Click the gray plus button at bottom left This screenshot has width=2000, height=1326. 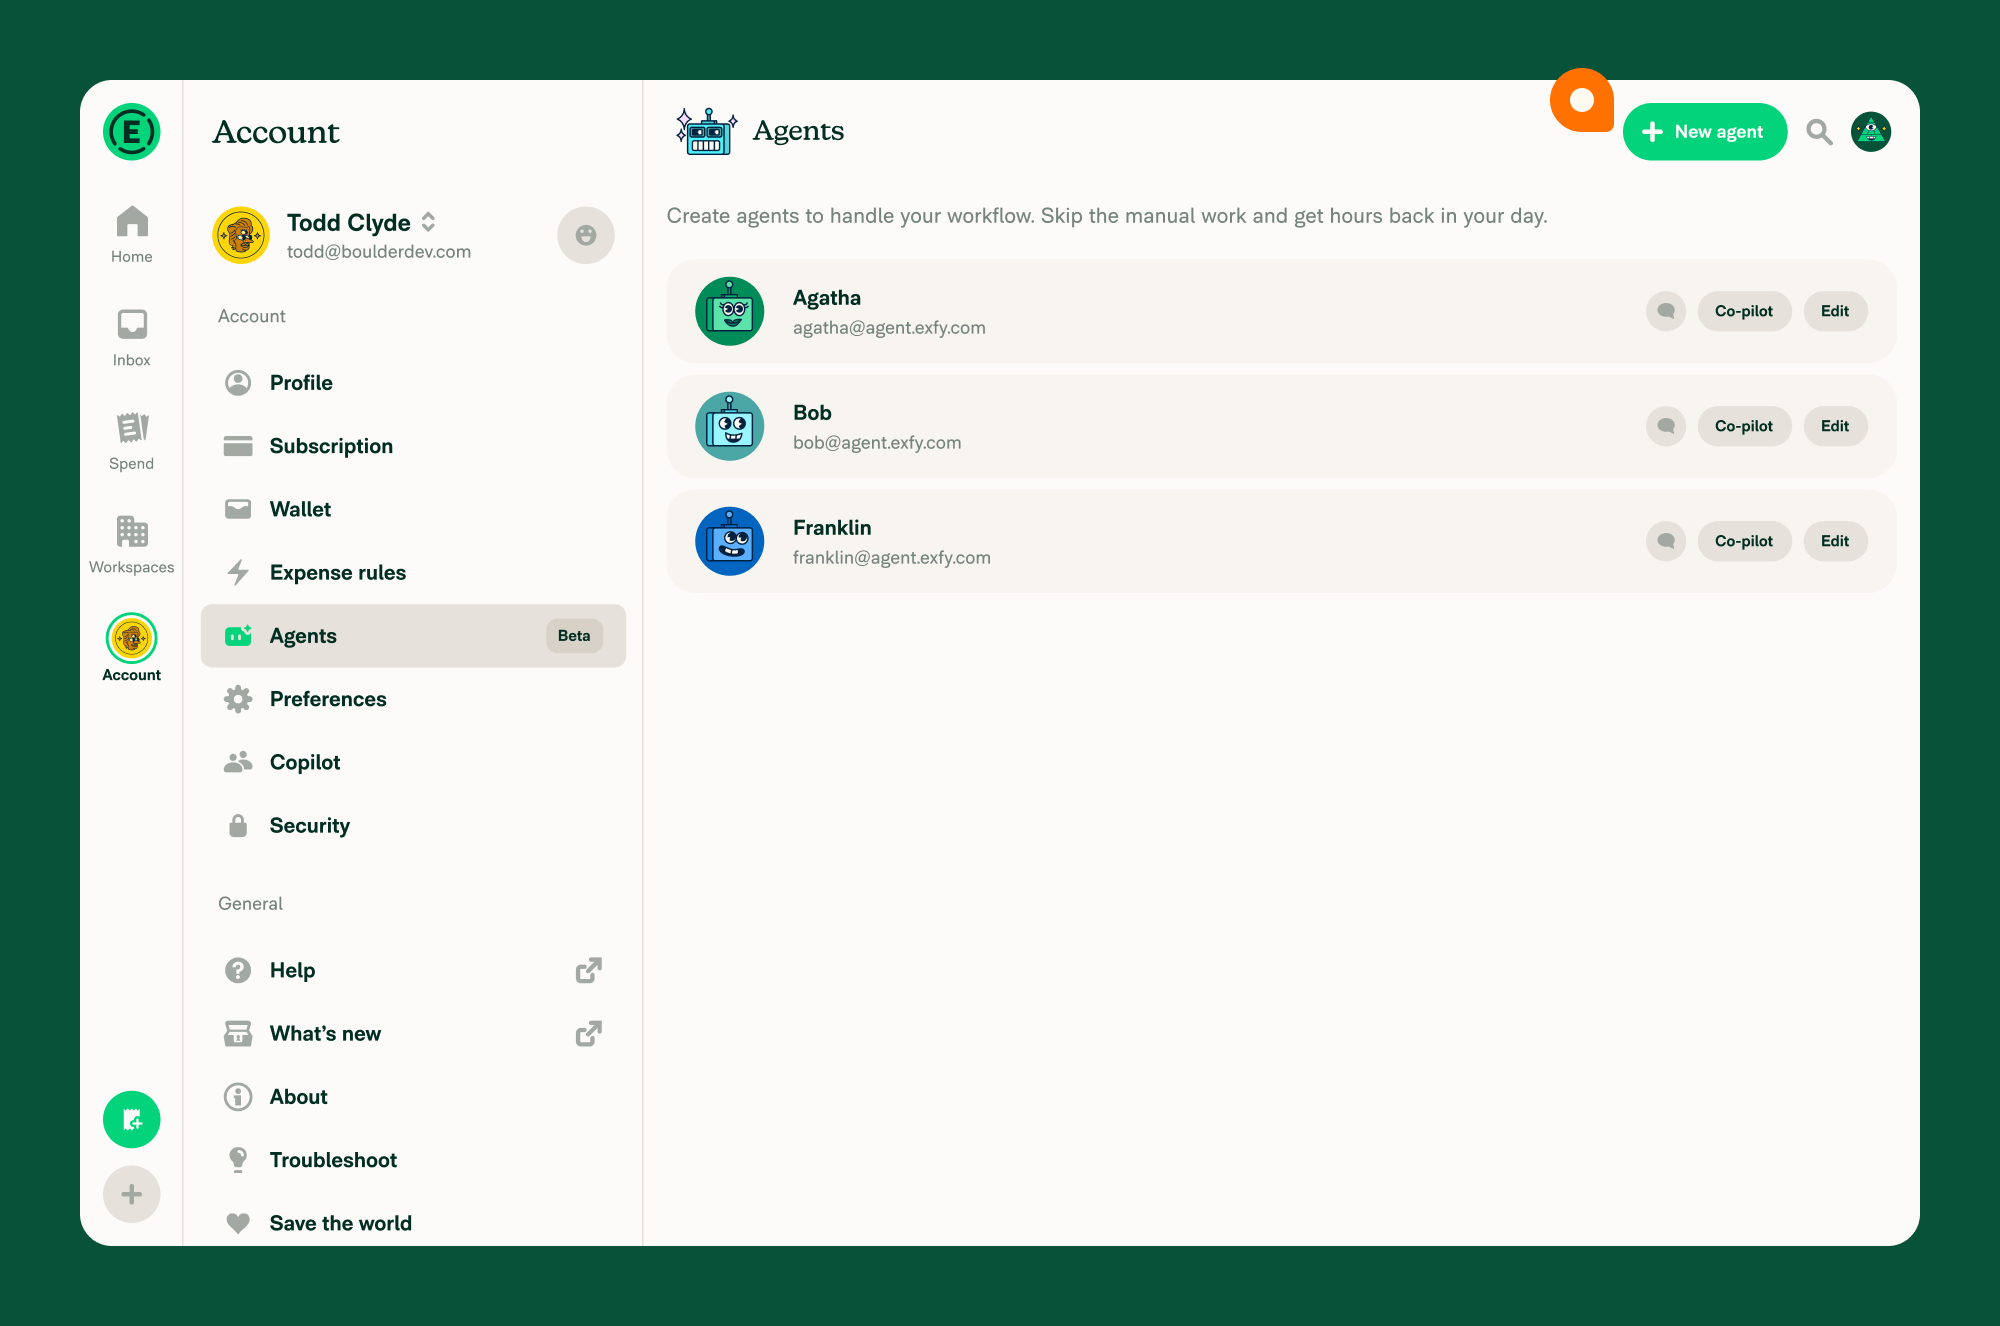click(131, 1194)
